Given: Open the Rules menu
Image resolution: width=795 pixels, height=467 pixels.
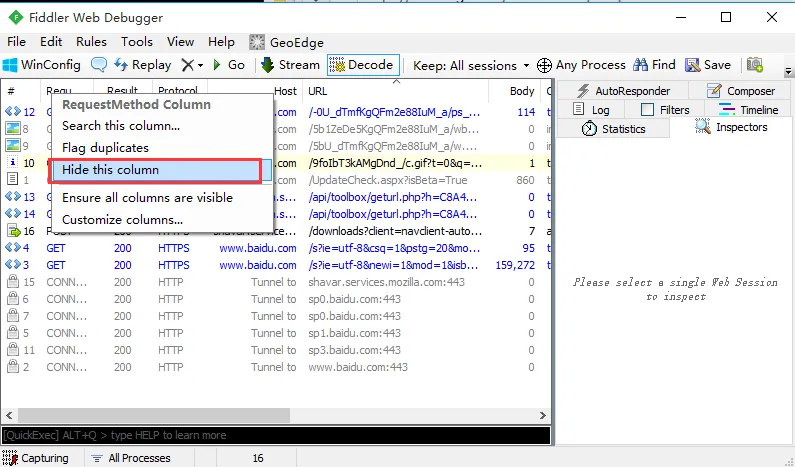Looking at the screenshot, I should tap(91, 42).
